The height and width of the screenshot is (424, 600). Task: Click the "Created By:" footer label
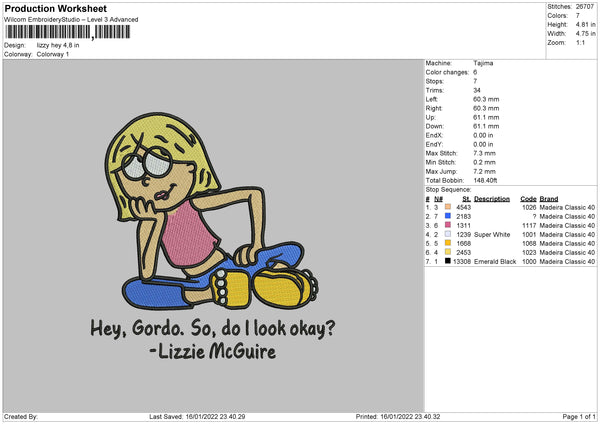point(21,417)
